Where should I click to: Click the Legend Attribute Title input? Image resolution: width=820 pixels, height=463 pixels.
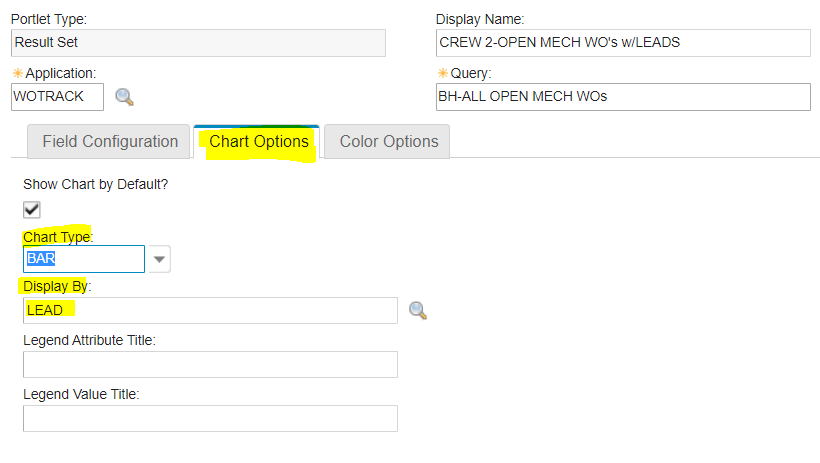click(x=210, y=365)
